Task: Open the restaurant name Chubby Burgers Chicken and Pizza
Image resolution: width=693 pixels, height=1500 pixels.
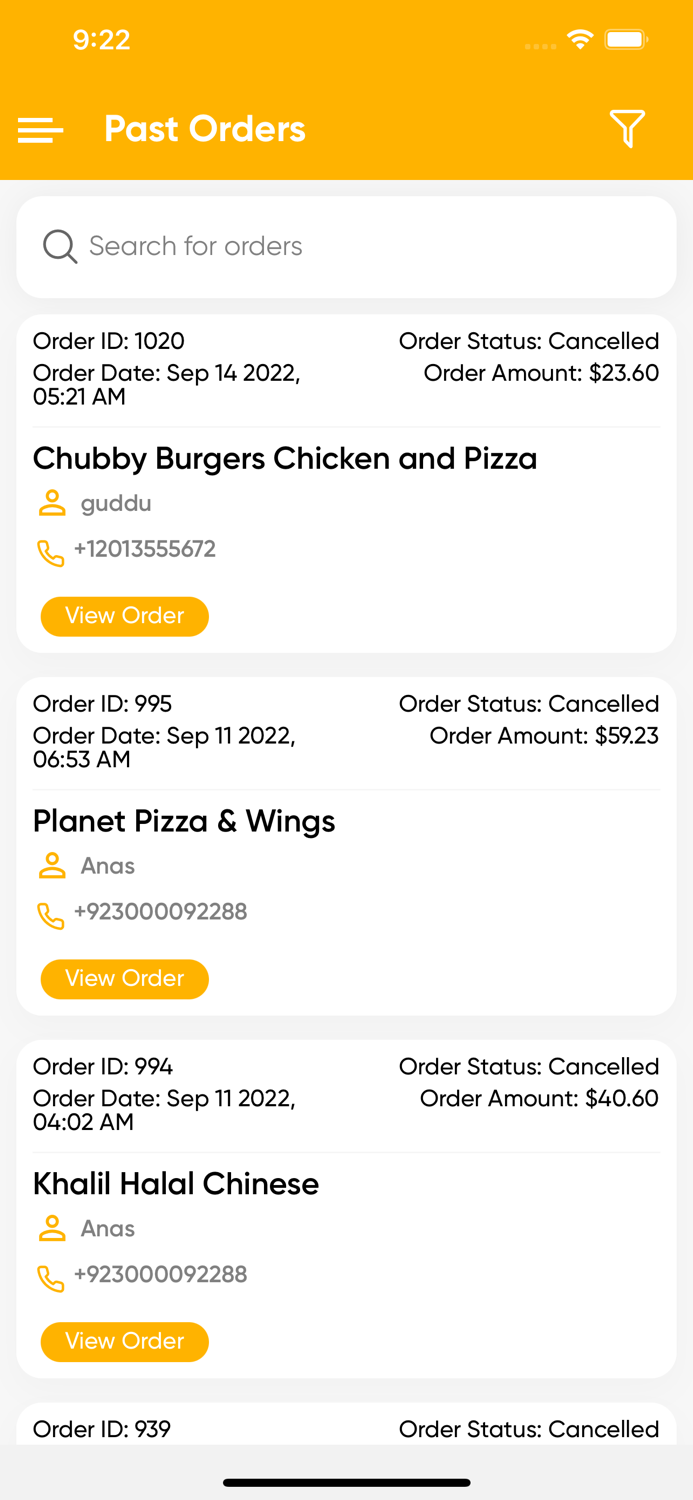Action: tap(285, 458)
